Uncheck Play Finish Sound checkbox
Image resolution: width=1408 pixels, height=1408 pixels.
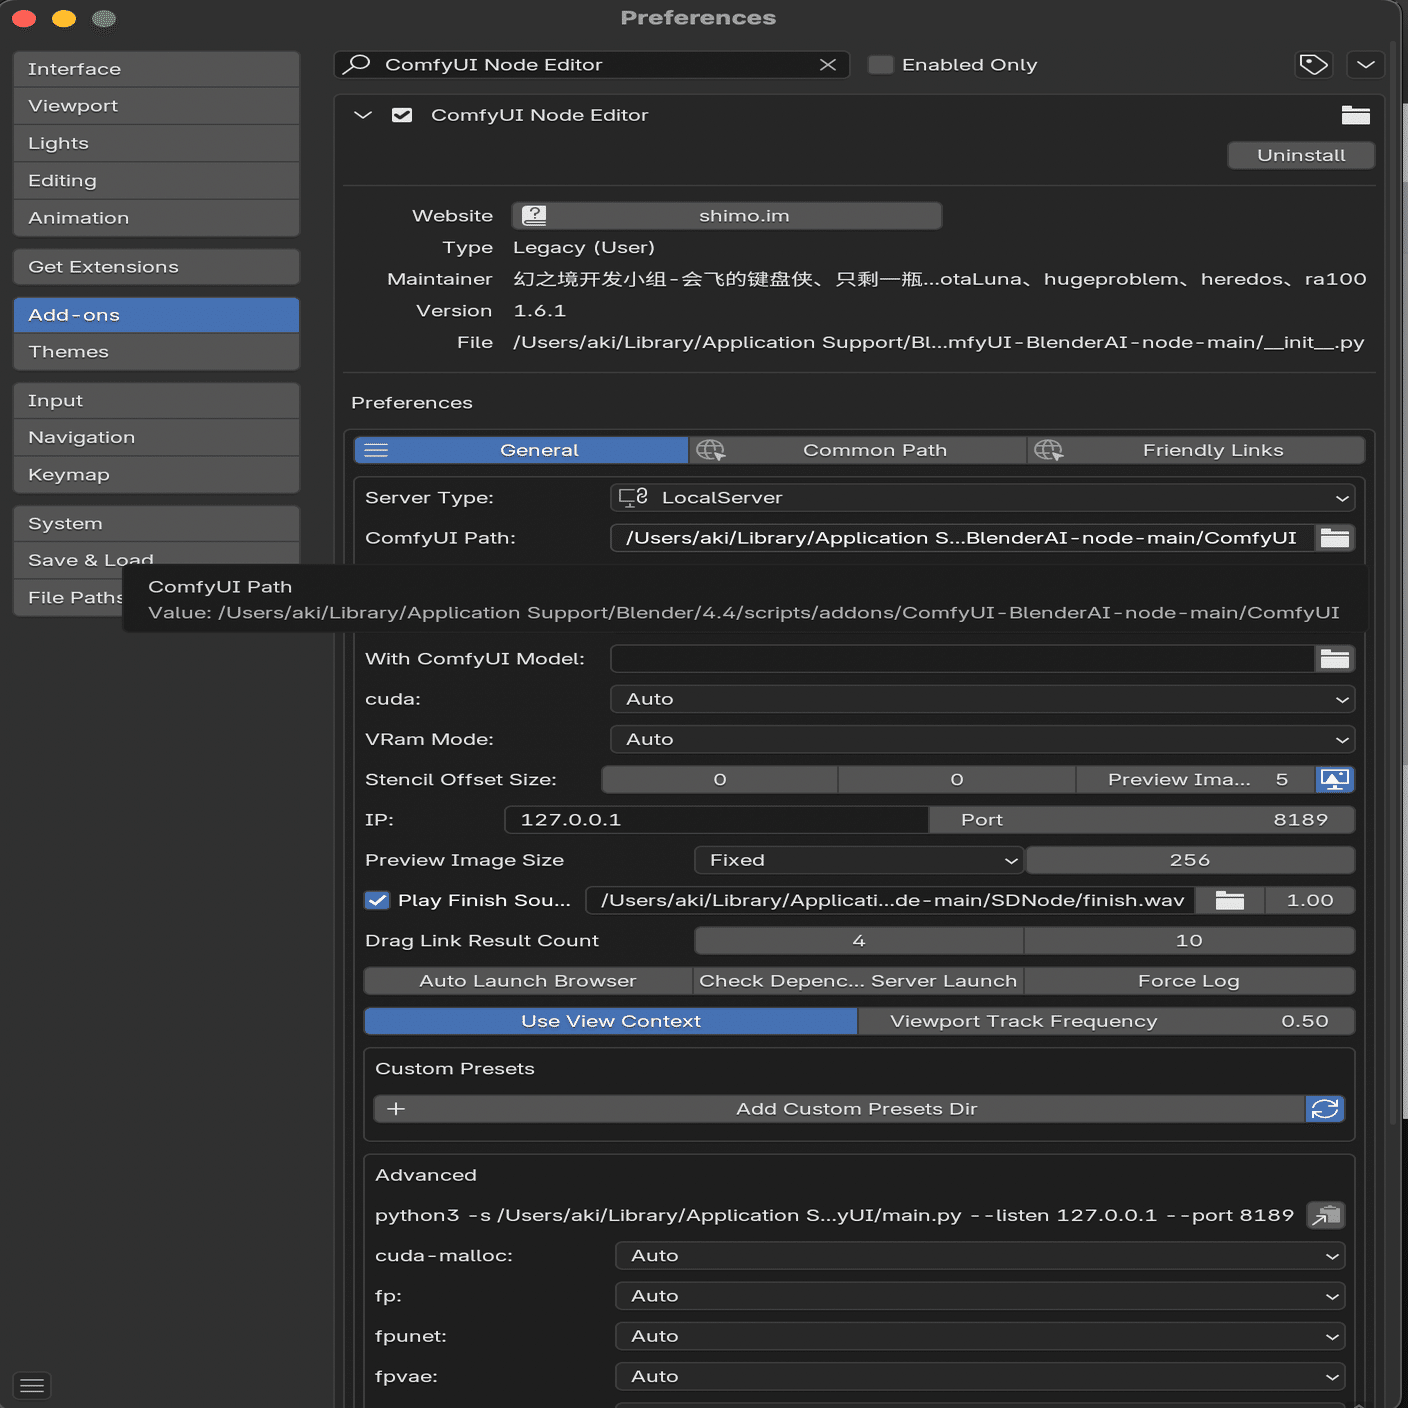coord(377,900)
